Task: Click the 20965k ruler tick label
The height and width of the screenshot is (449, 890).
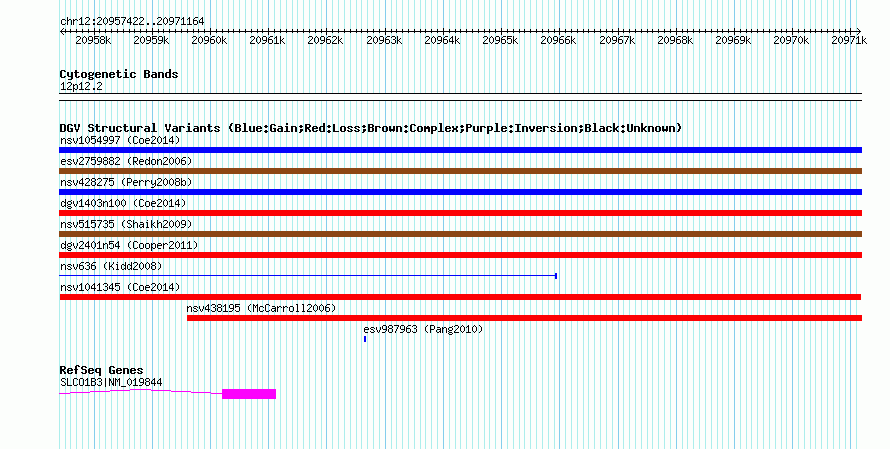Action: (x=500, y=40)
